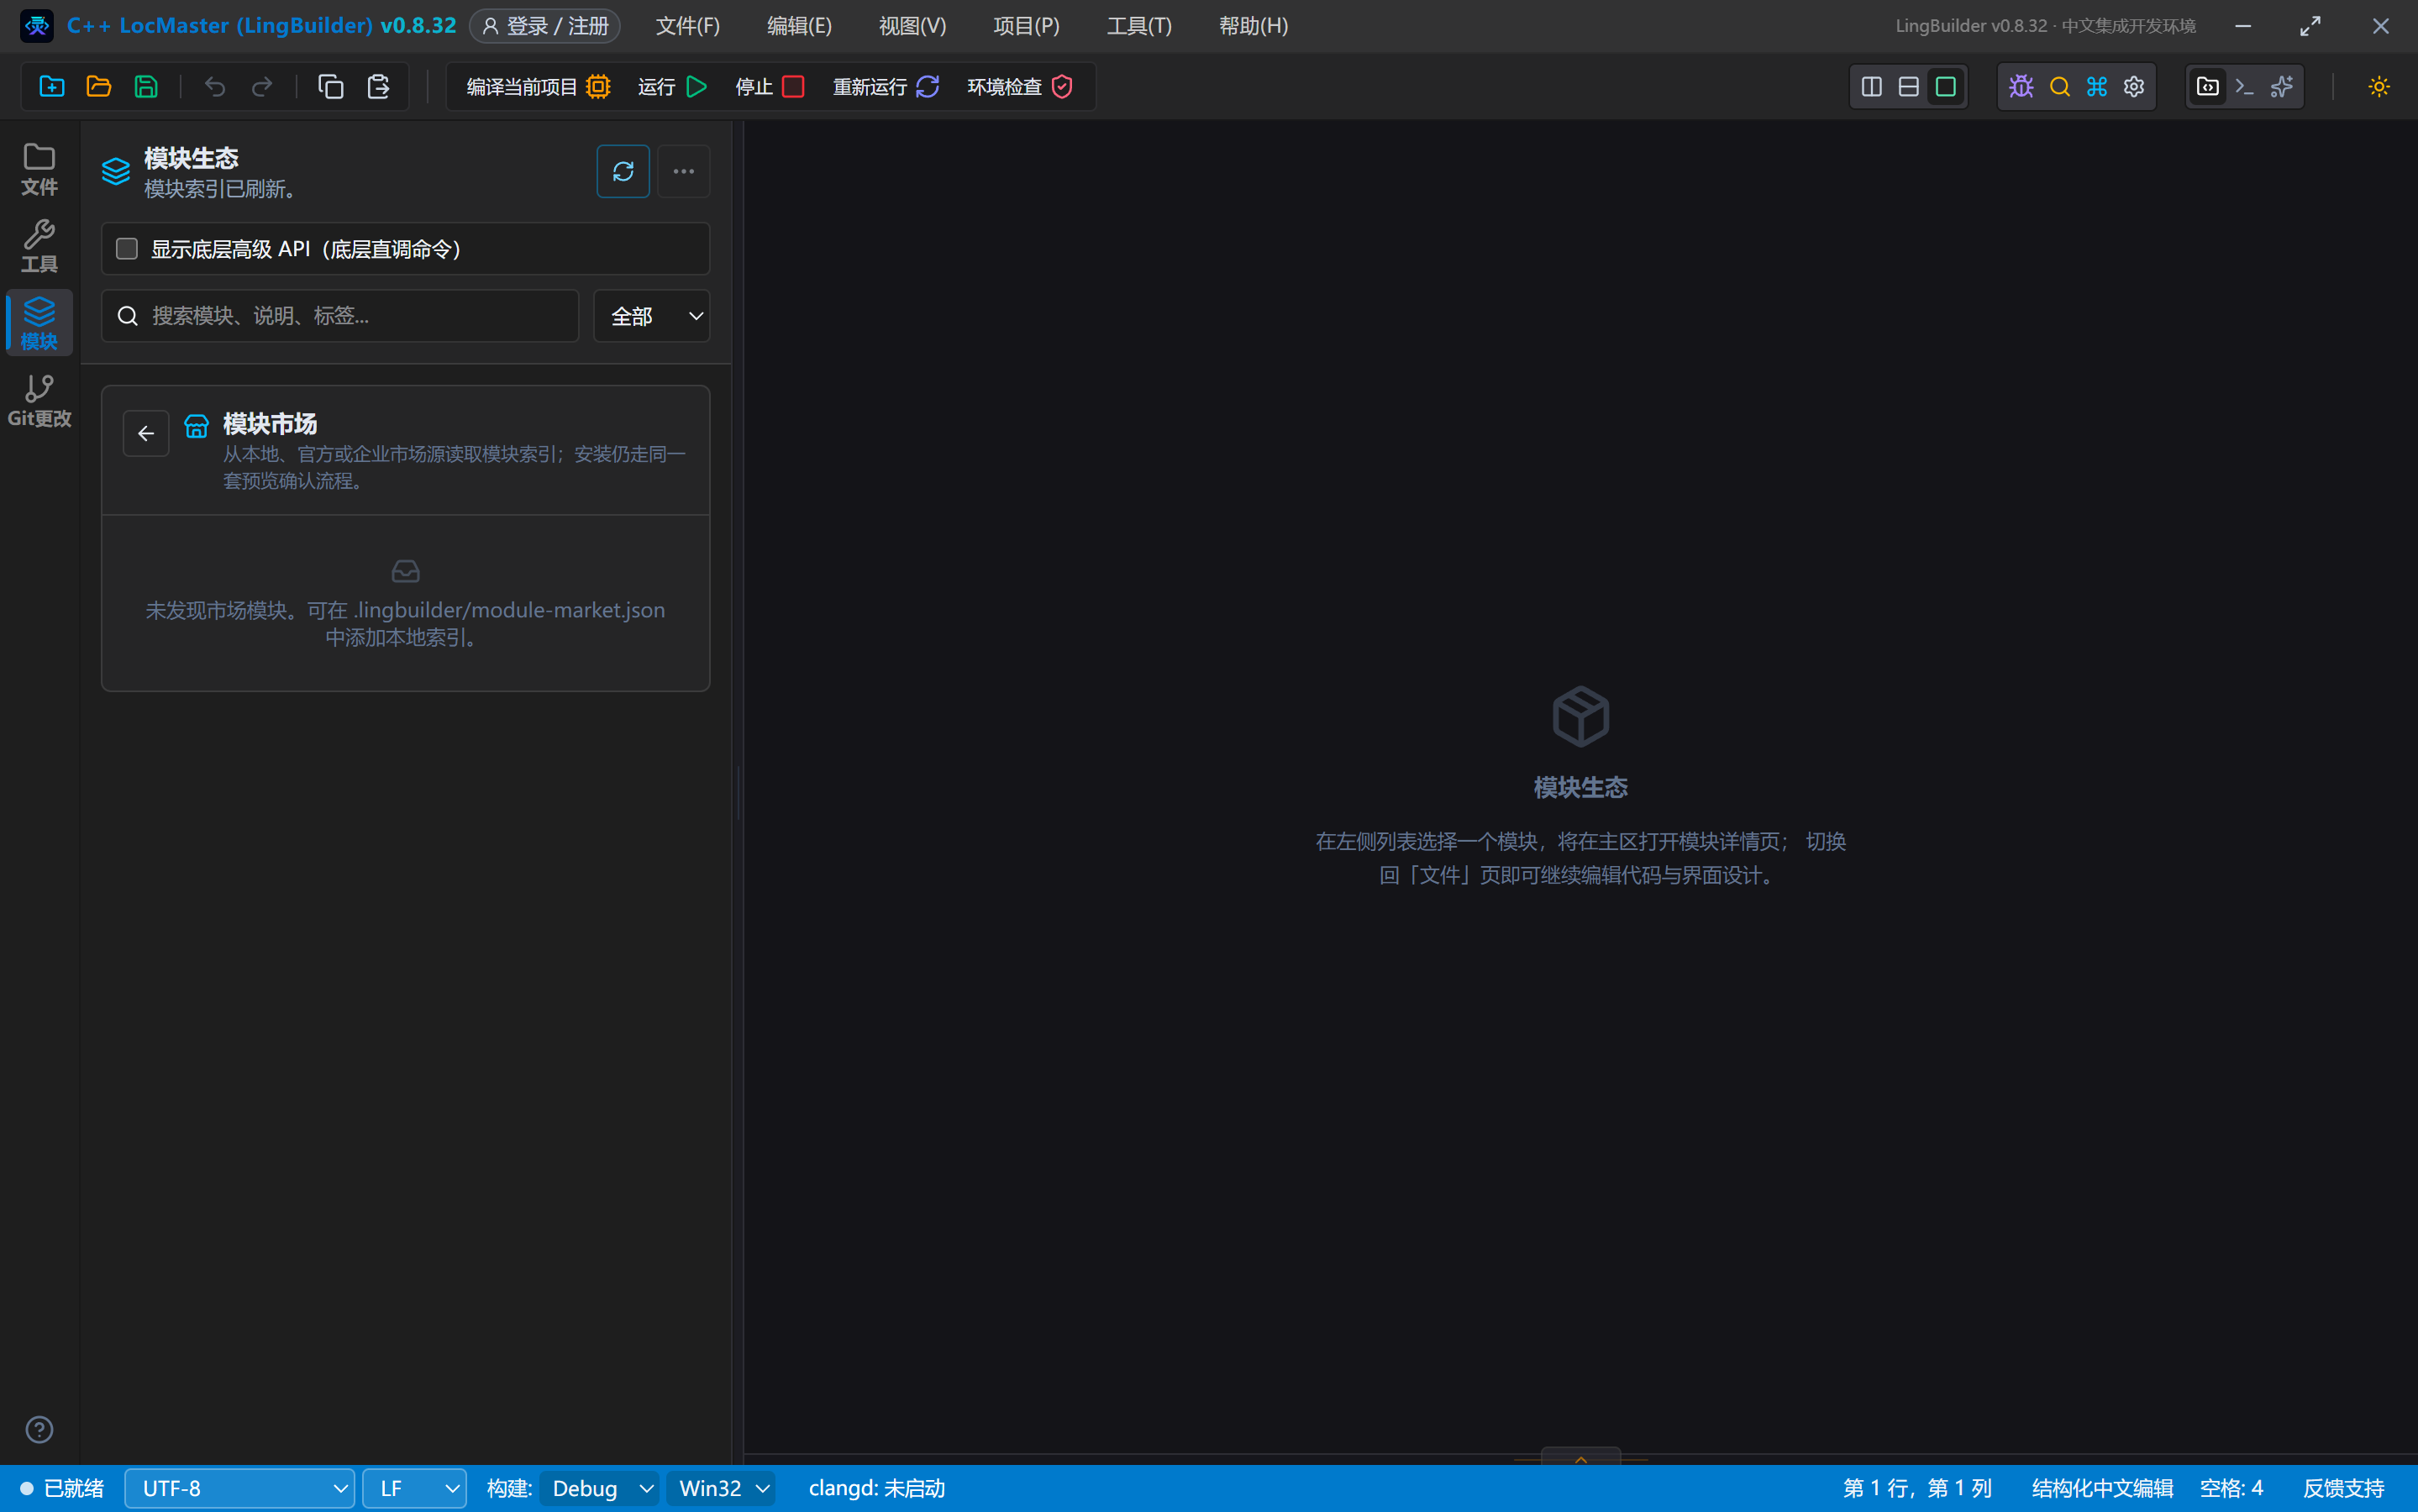Toggle the split vertical layout icon
The height and width of the screenshot is (1512, 2418).
click(1872, 87)
